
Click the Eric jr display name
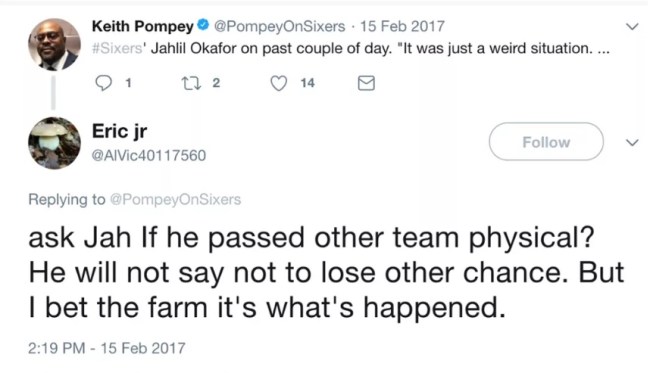pyautogui.click(x=119, y=131)
